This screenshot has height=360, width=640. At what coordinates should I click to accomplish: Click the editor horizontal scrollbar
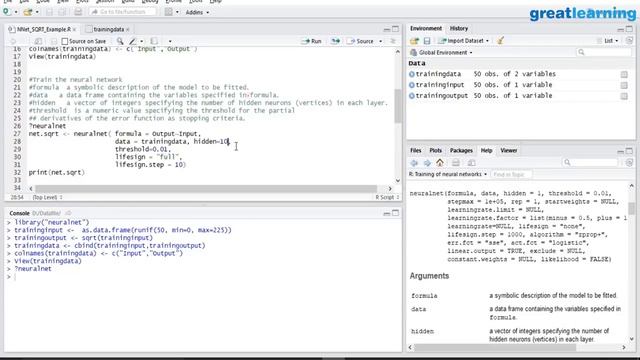click(x=206, y=189)
